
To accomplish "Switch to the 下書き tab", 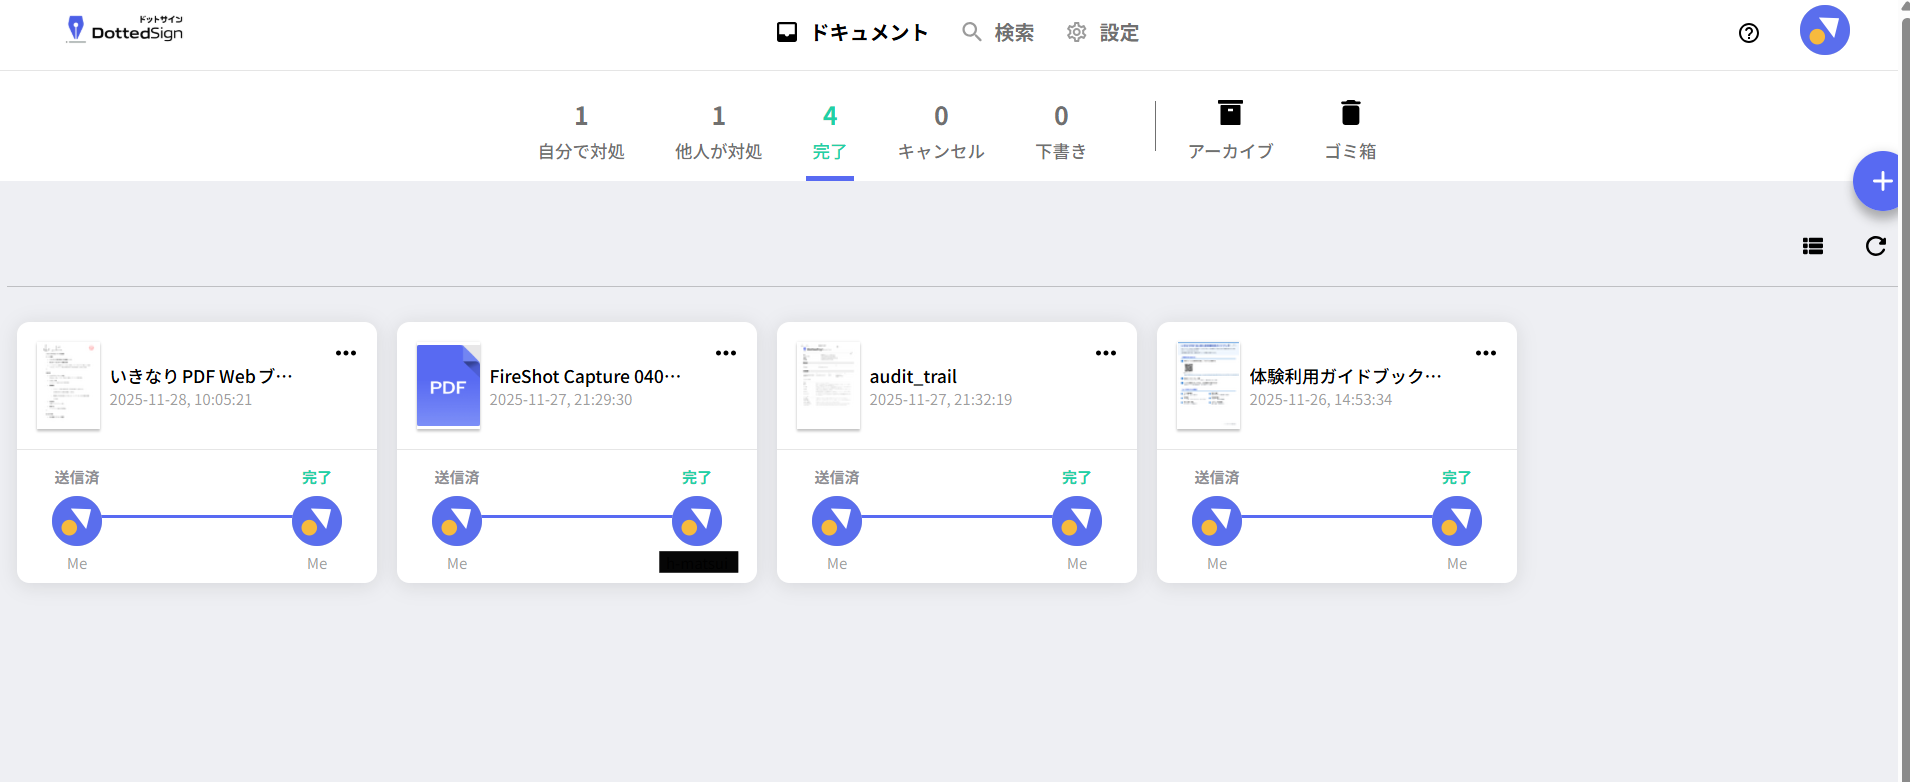I will point(1061,133).
